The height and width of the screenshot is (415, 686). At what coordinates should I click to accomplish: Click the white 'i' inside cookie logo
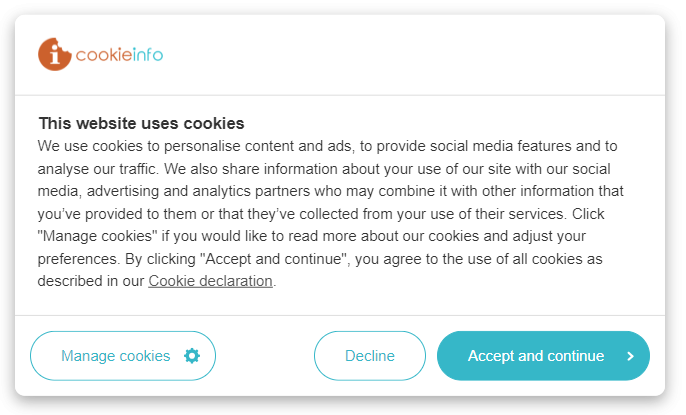pos(54,55)
